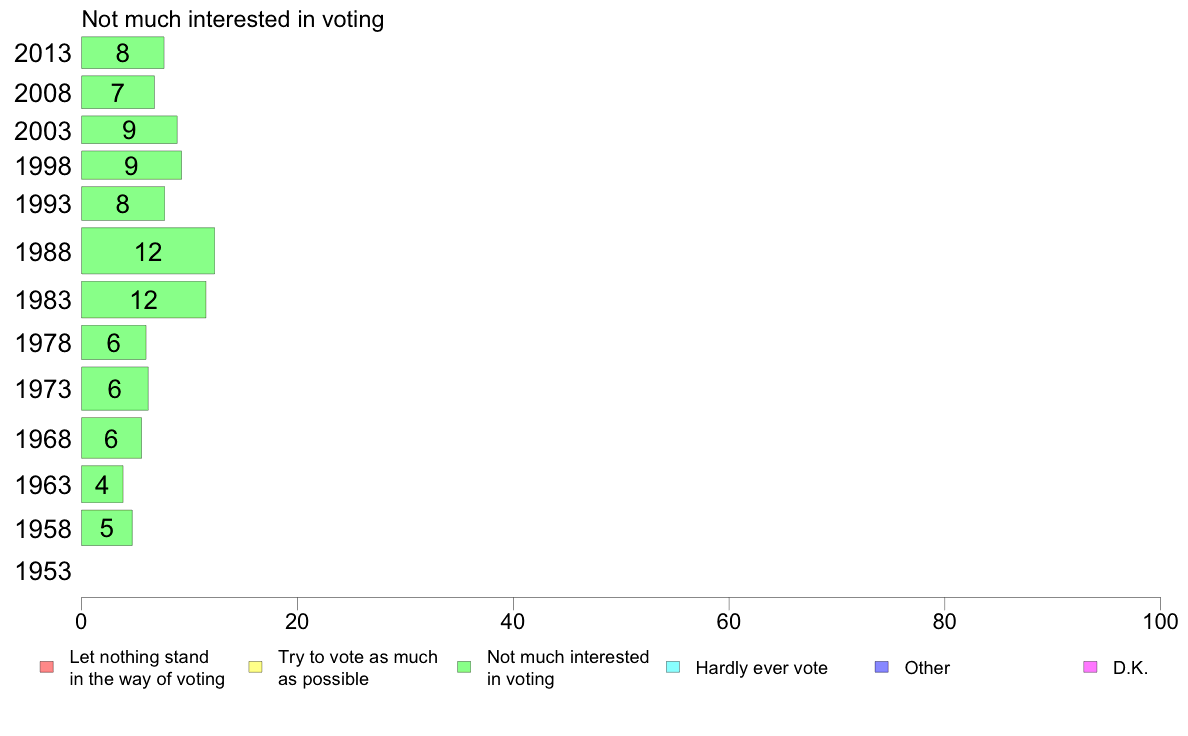Click the 'Not much interested in voting' chart title
1188x736 pixels.
[x=233, y=19]
